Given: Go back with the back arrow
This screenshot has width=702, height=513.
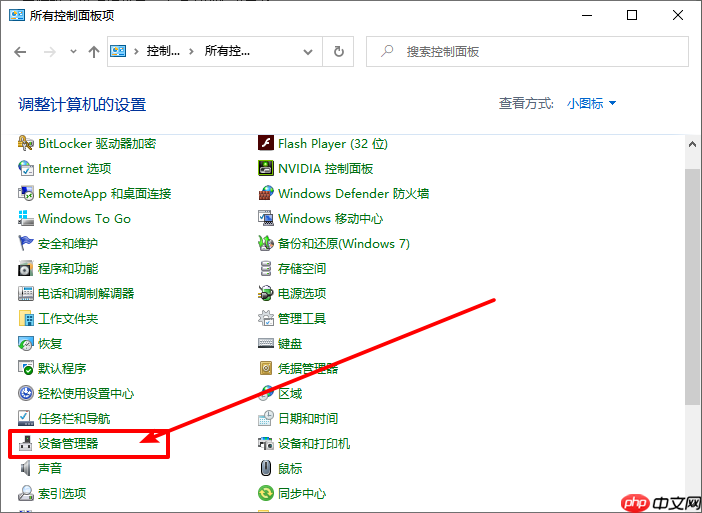Looking at the screenshot, I should 20,52.
